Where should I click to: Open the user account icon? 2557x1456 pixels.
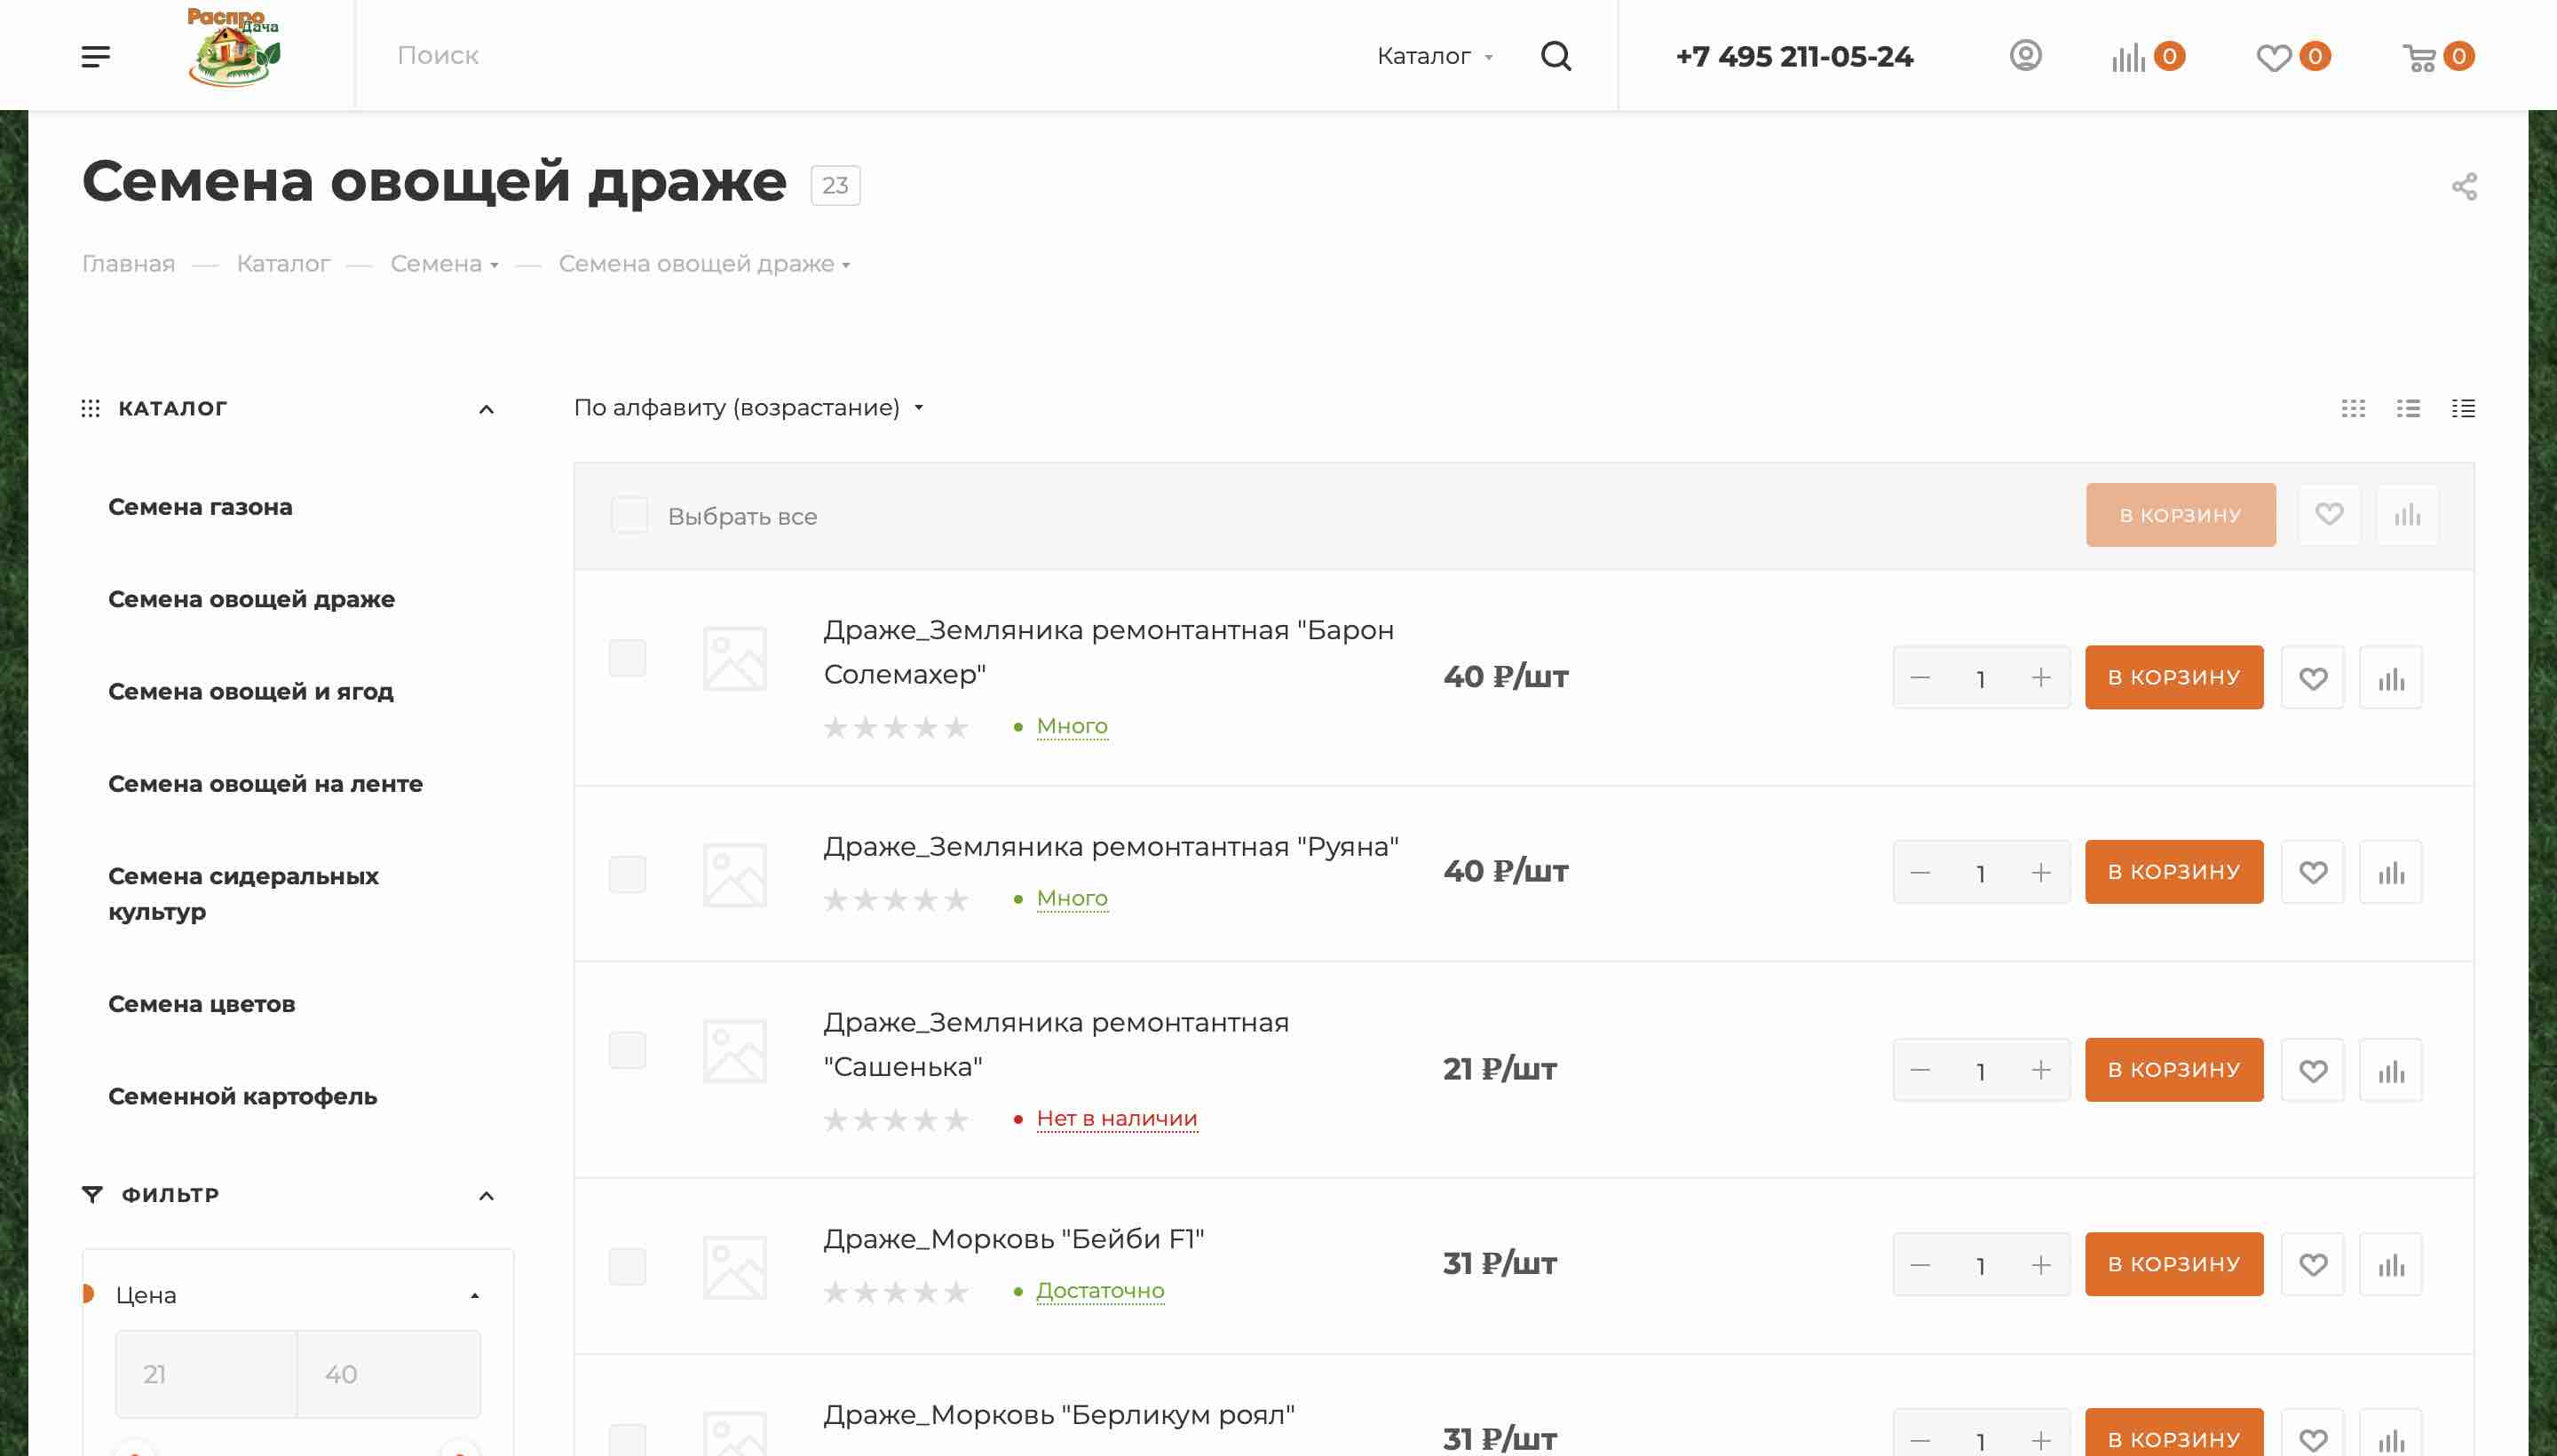coord(2025,56)
